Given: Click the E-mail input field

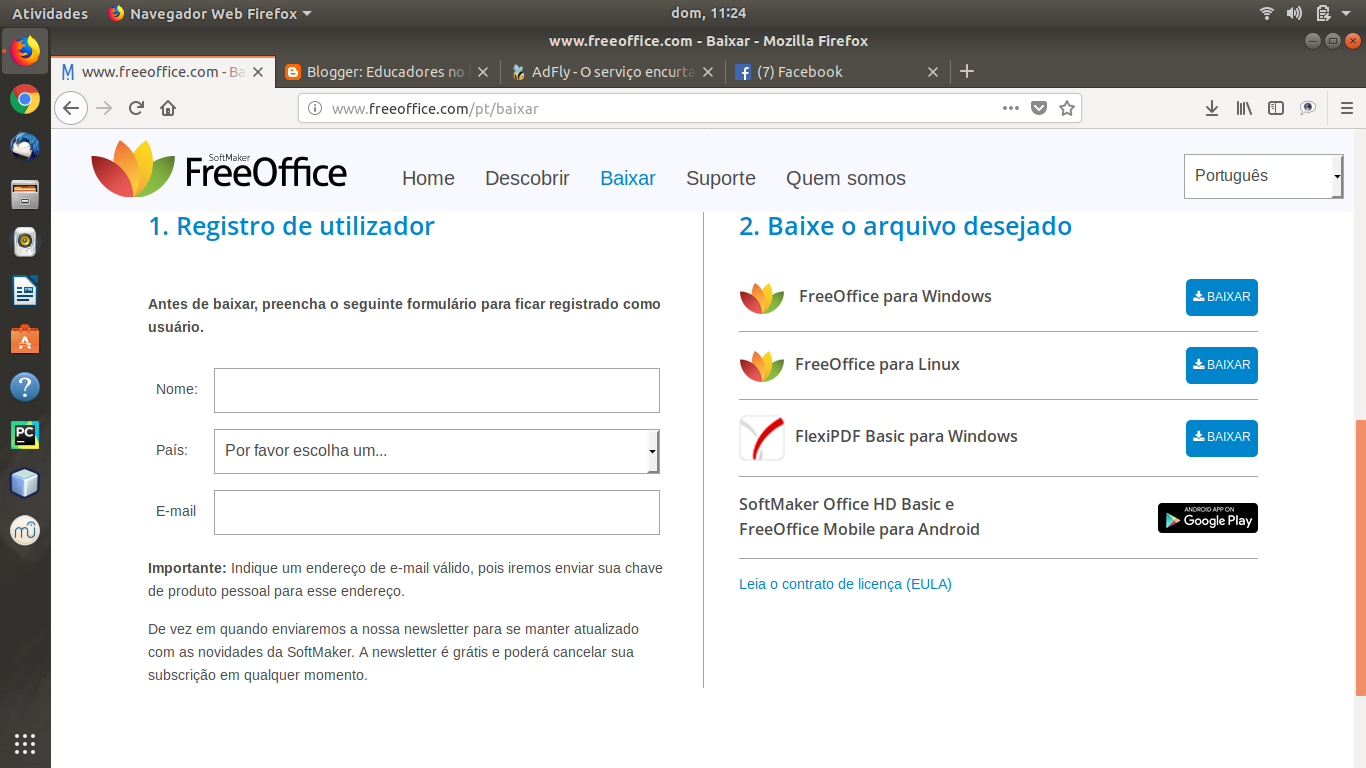Looking at the screenshot, I should (x=437, y=512).
